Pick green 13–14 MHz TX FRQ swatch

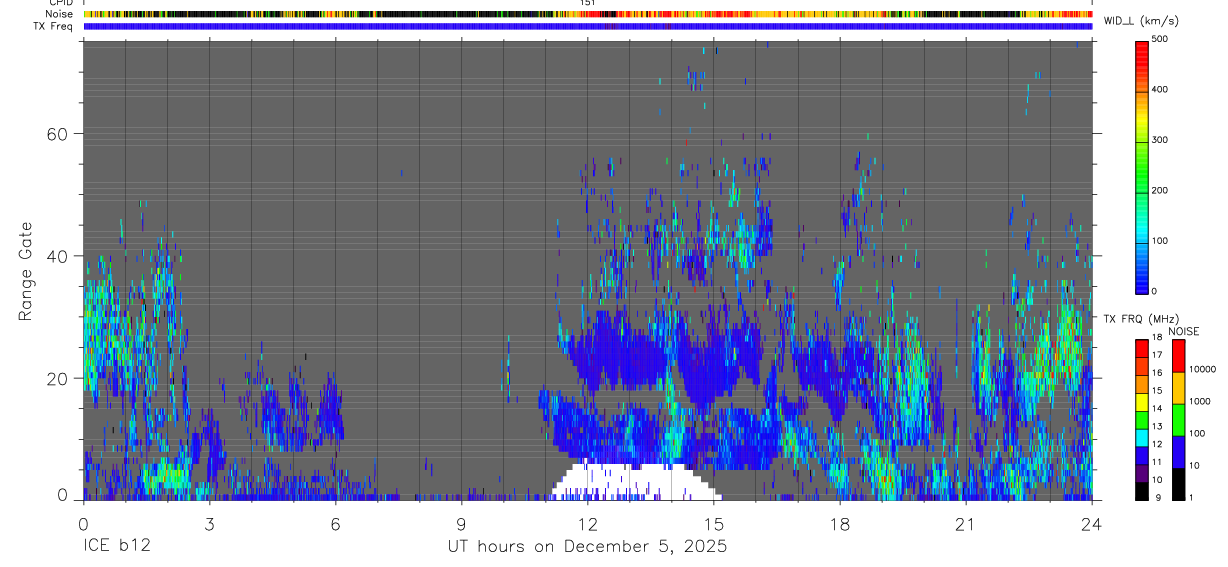click(1142, 418)
